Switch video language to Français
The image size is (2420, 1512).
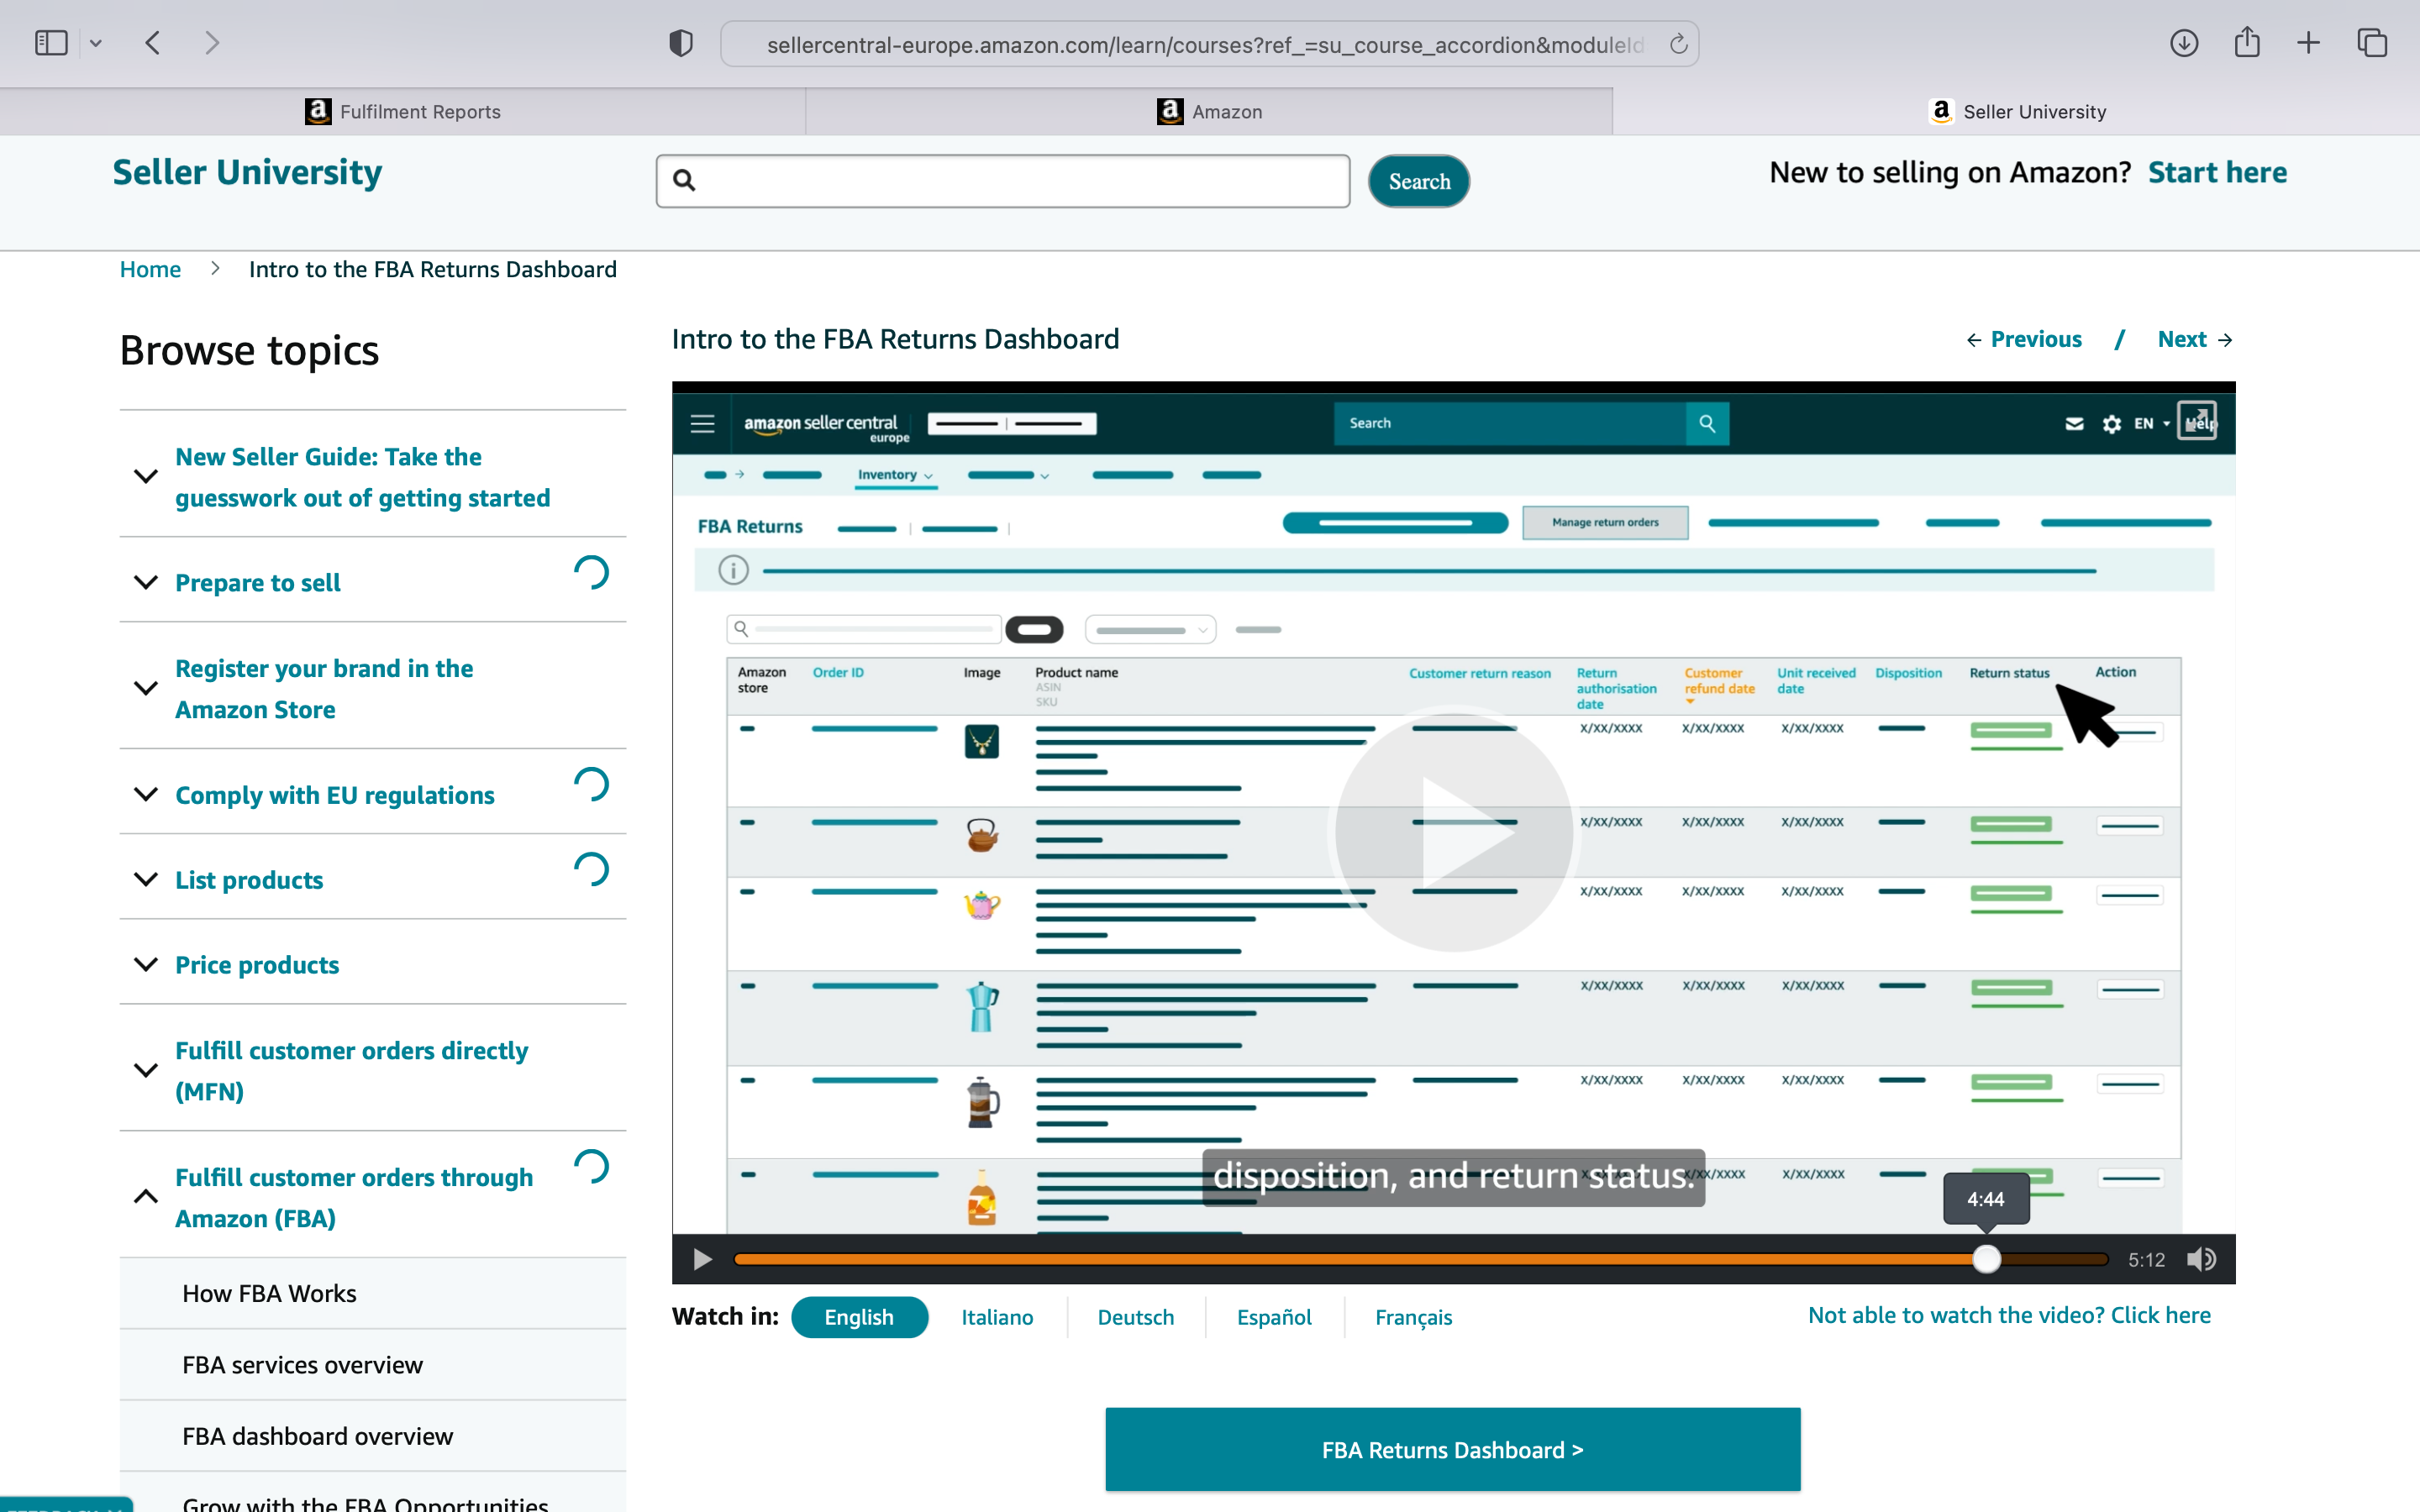point(1413,1317)
